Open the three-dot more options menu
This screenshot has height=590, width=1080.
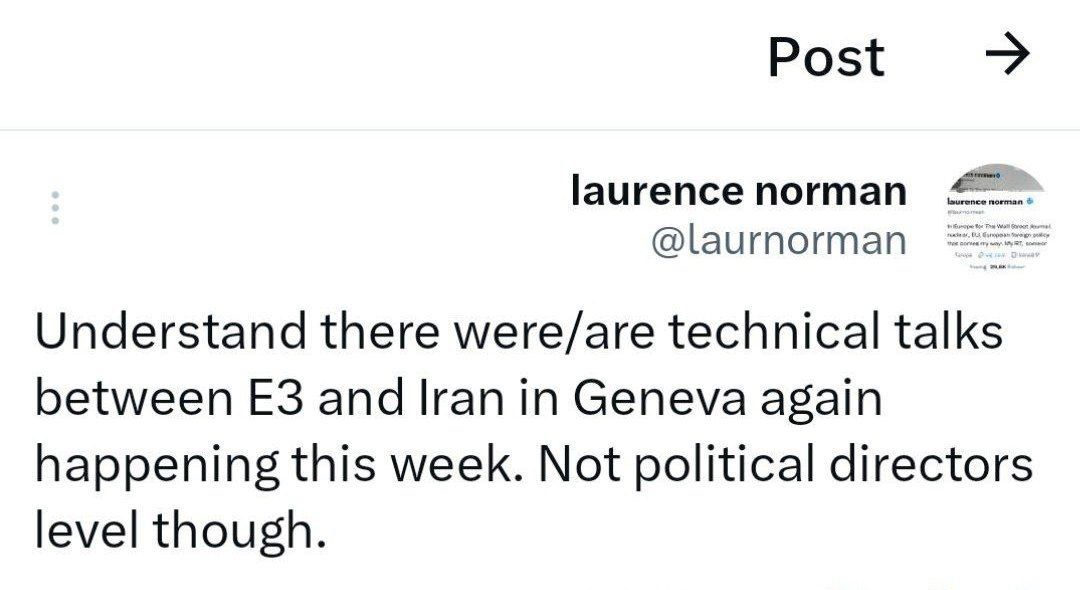click(x=55, y=207)
